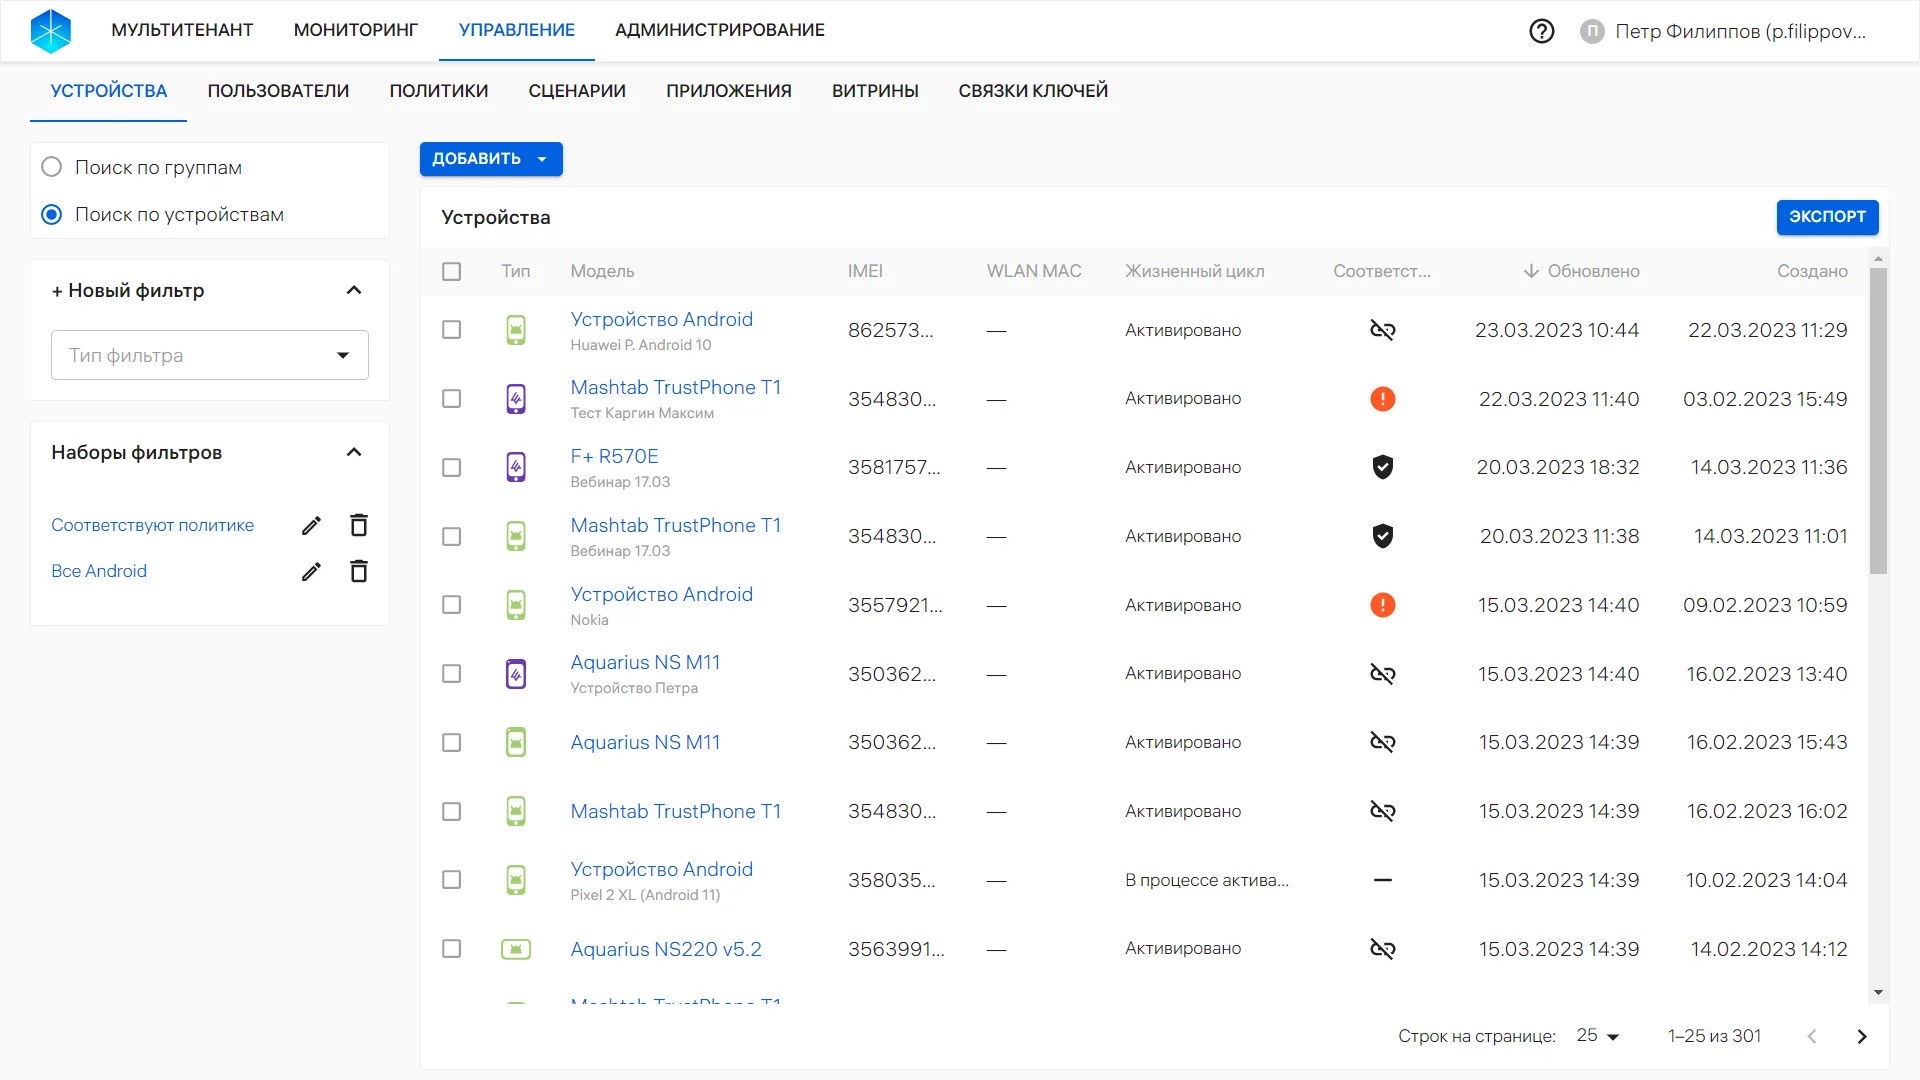Select the 'Поиск по группам' radio button
Screen dimensions: 1920x1080
tap(52, 167)
